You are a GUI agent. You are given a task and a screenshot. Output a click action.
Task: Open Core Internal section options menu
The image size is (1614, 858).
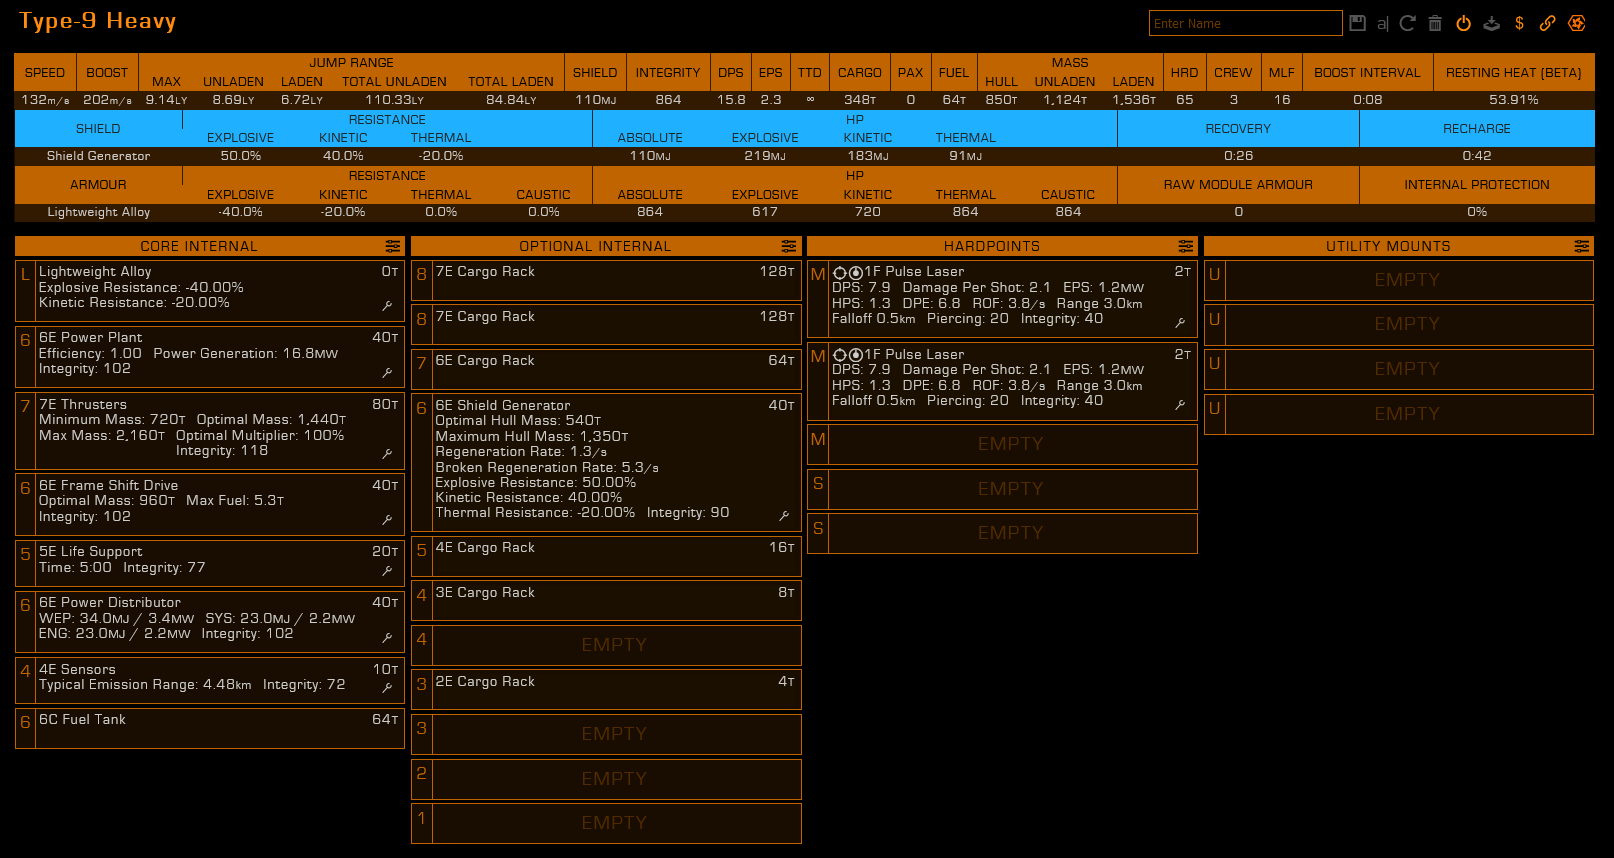(x=392, y=246)
